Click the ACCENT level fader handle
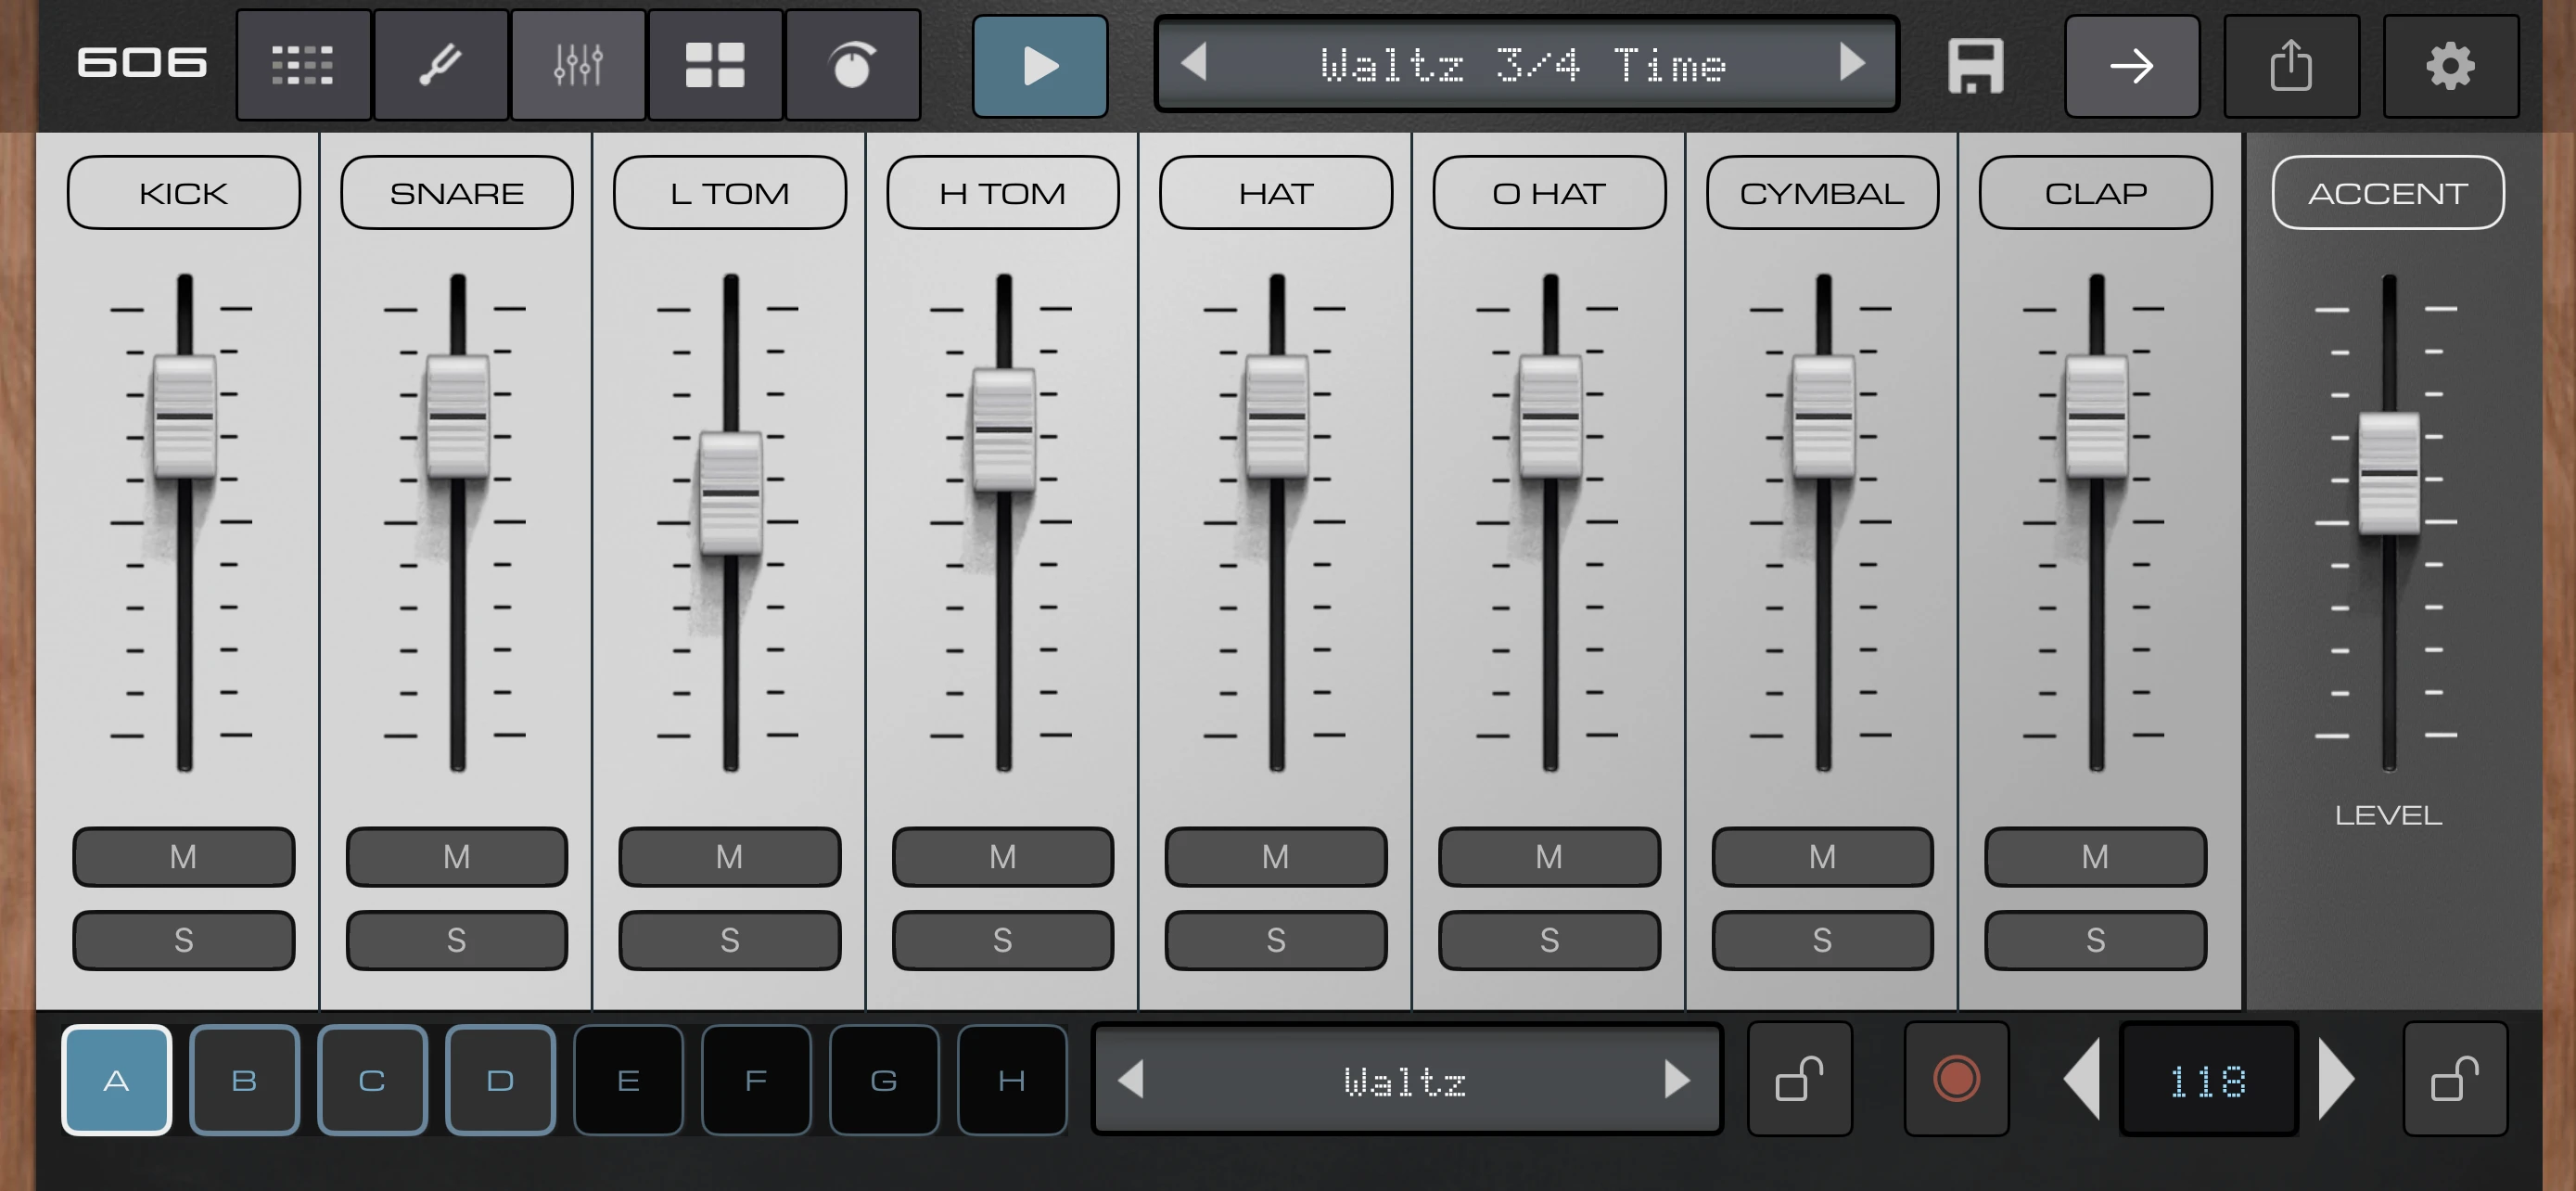 [2389, 473]
